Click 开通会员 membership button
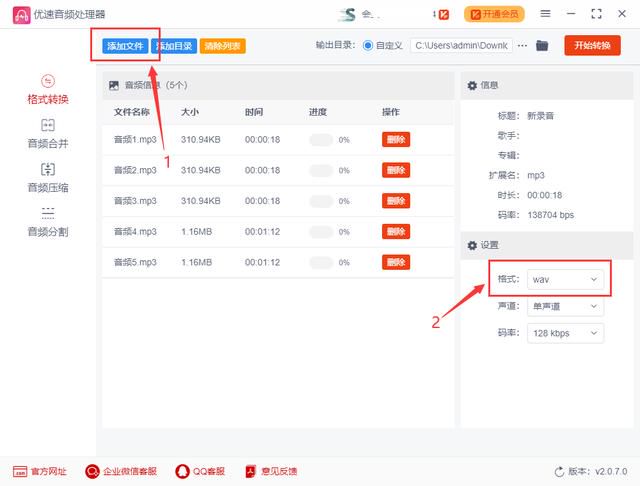Screen dimensions: 640x486 pos(494,14)
